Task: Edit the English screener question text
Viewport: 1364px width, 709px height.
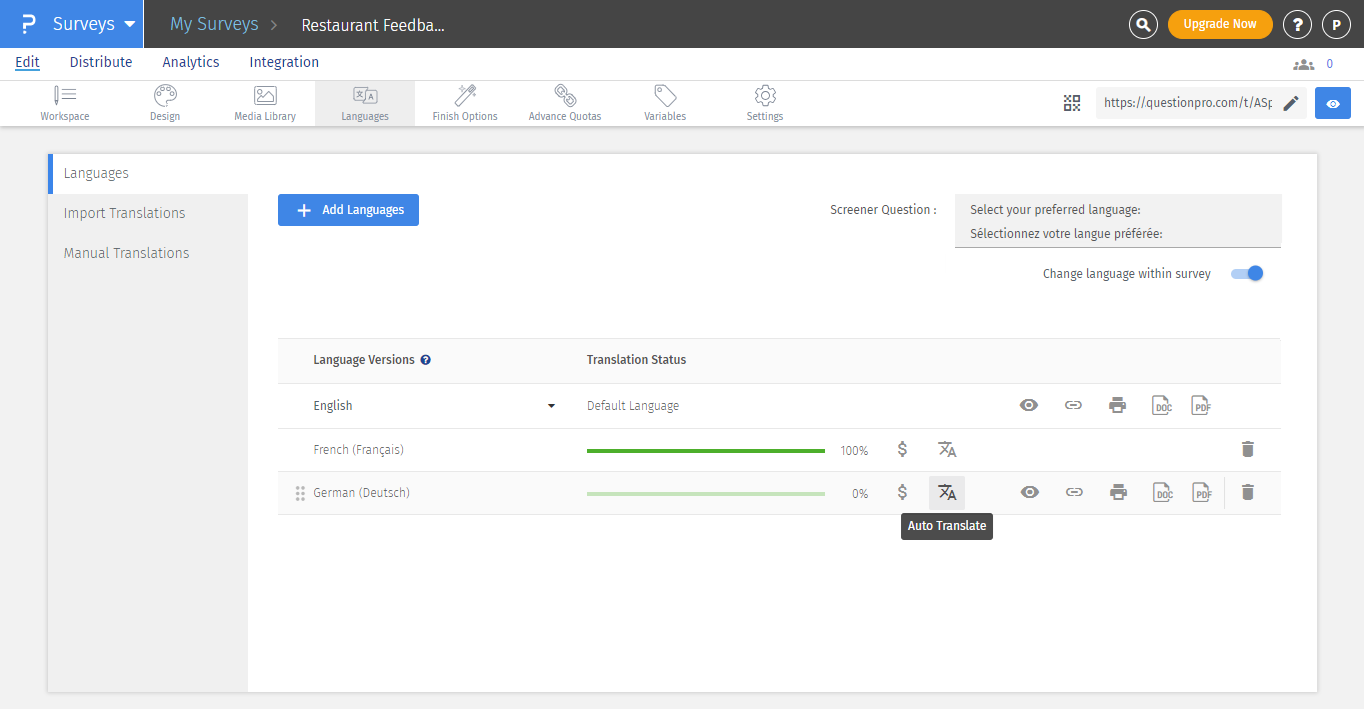Action: click(1055, 210)
